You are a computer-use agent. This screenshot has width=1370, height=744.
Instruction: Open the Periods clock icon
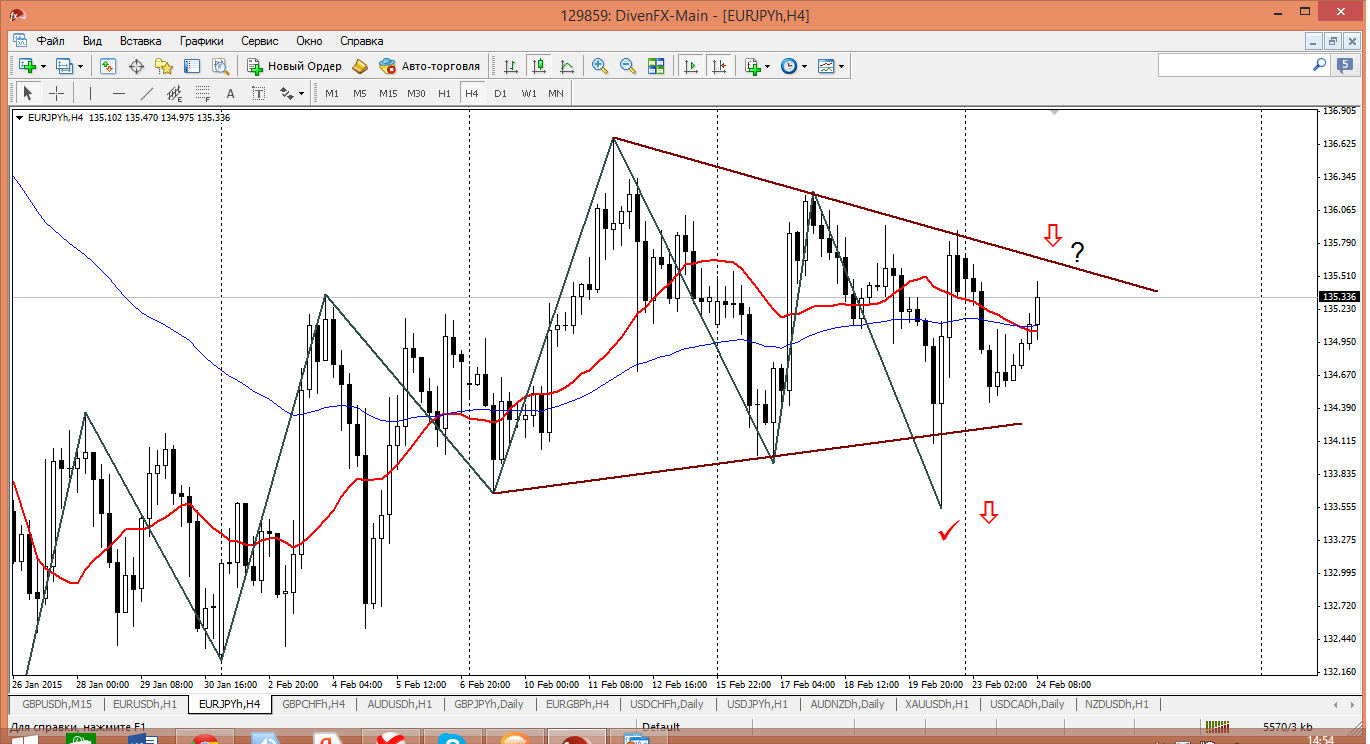(788, 66)
